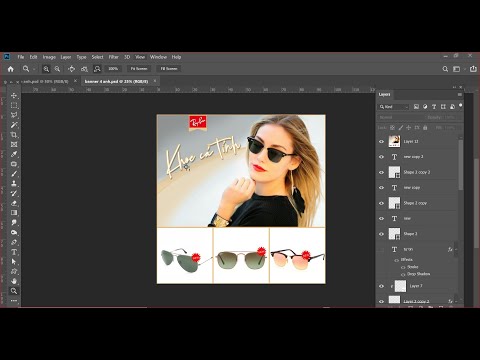Click the Layers panel vertical scrollbar
The width and height of the screenshot is (480, 360).
click(461, 164)
